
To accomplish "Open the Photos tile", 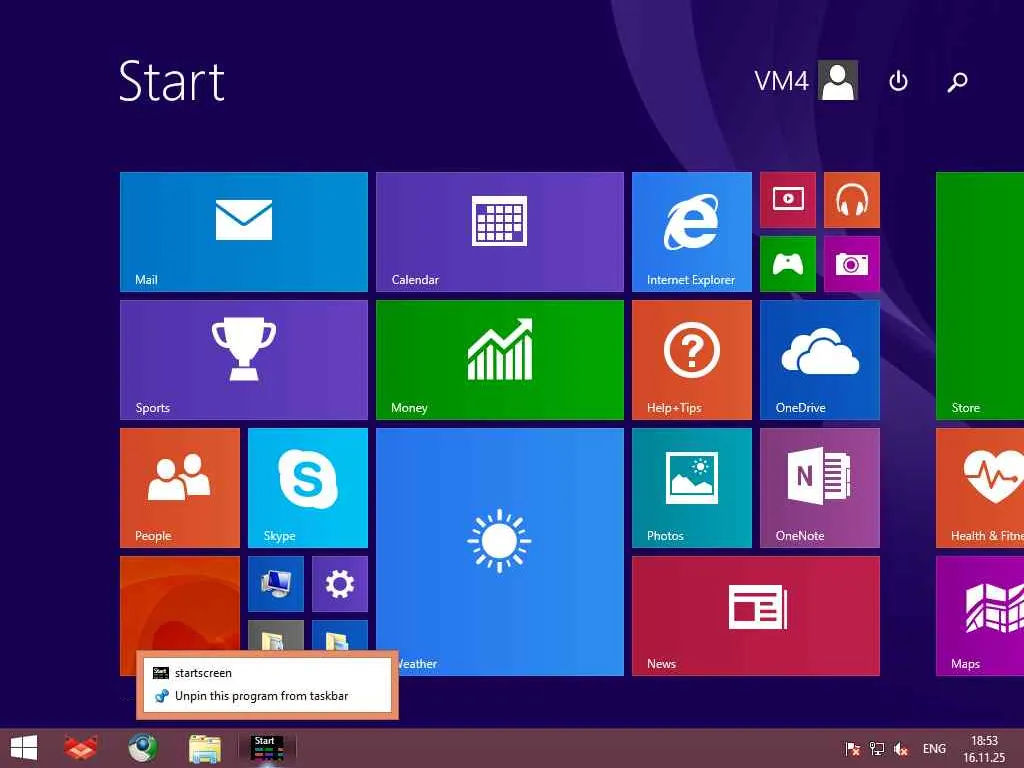I will tap(692, 488).
